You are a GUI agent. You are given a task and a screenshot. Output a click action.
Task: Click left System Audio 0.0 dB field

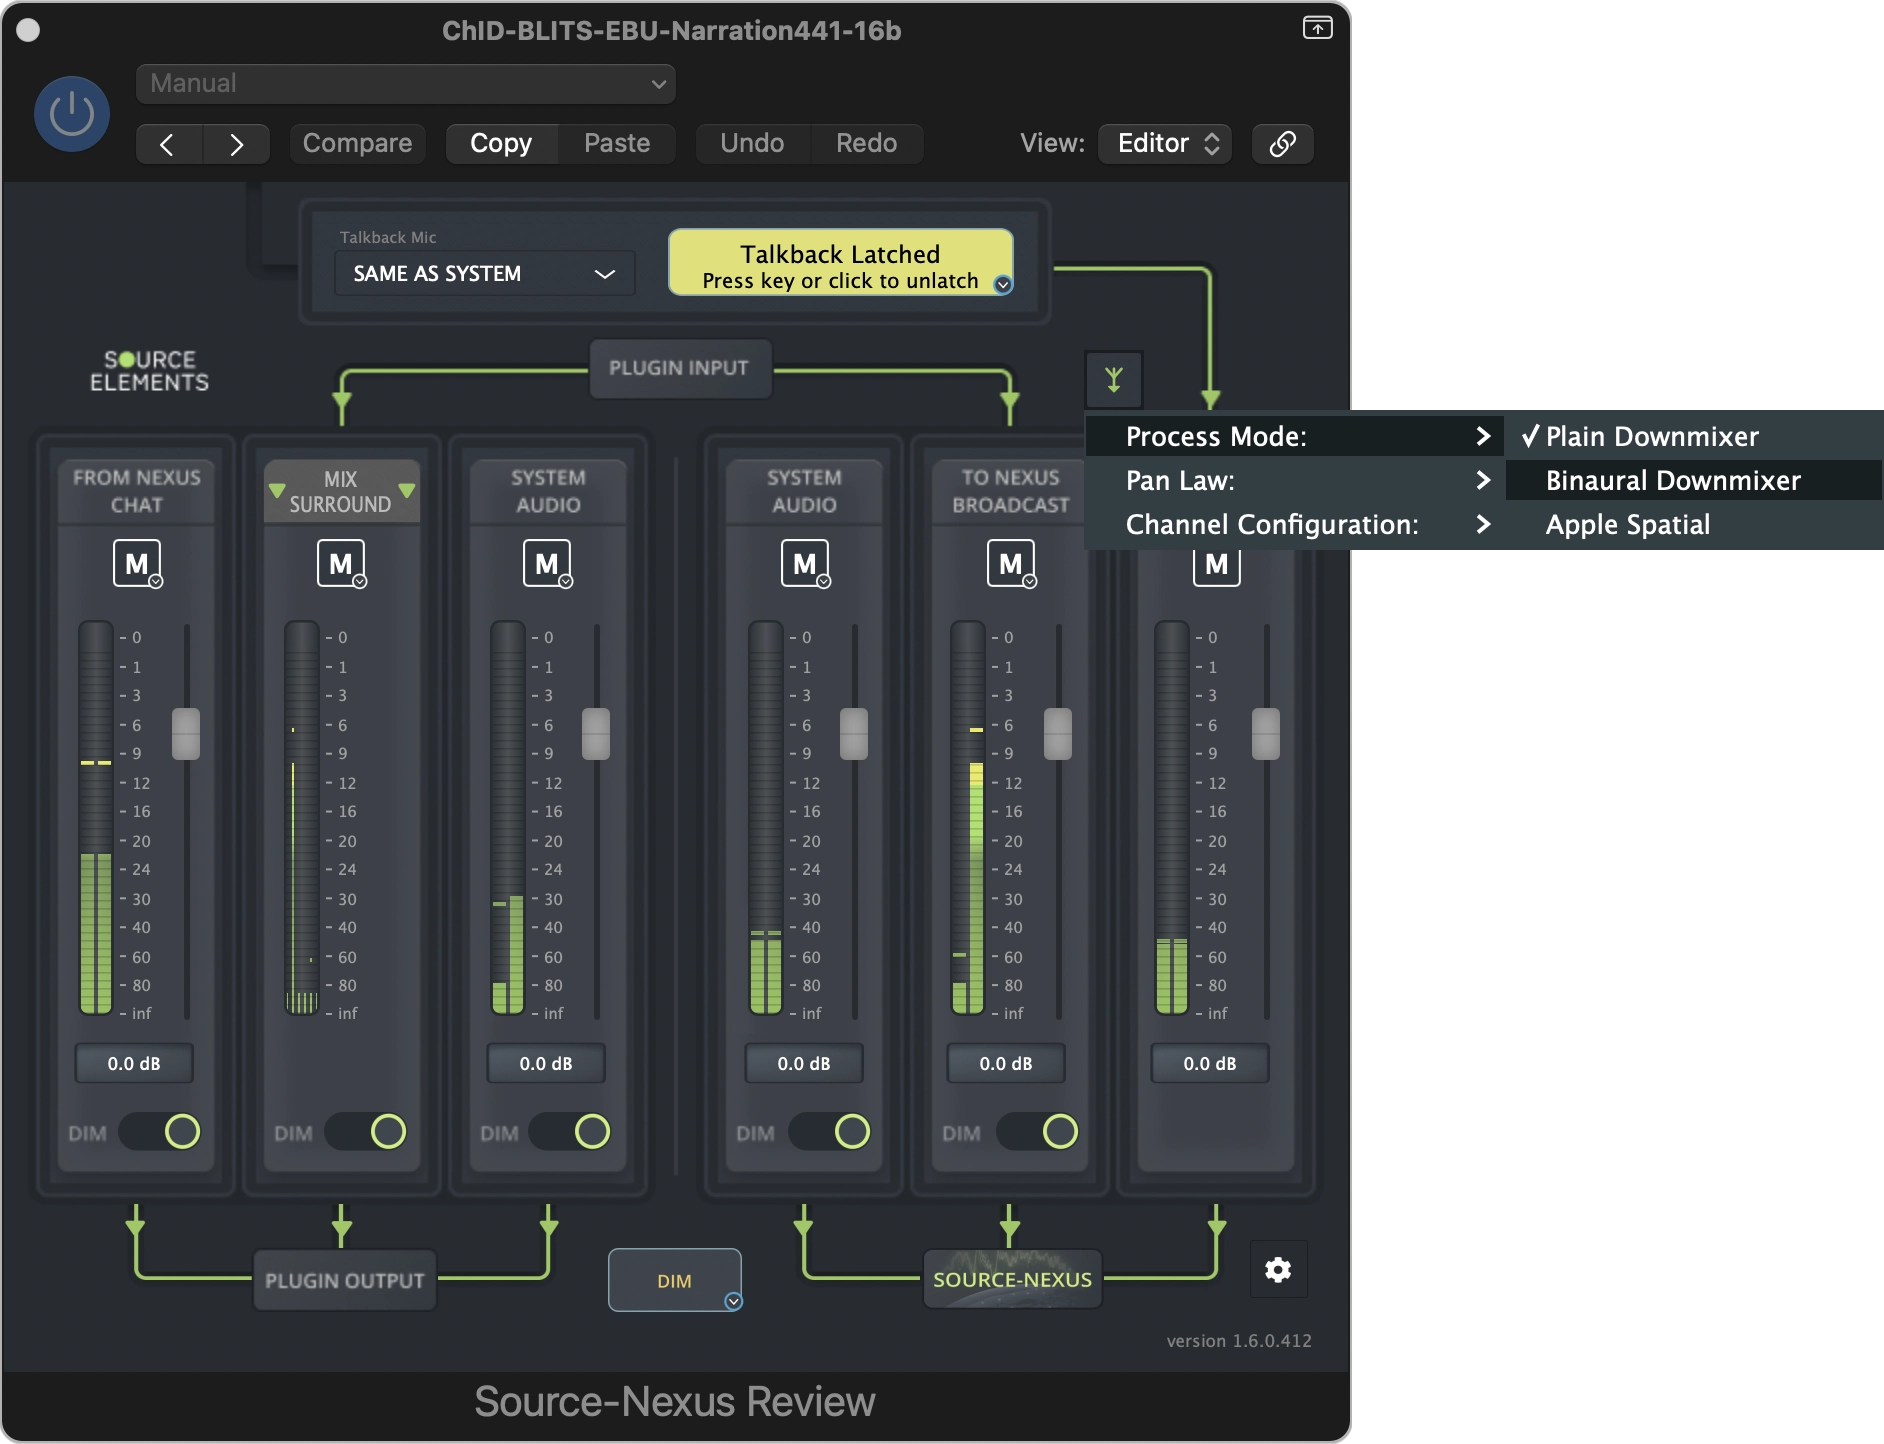pos(546,1063)
